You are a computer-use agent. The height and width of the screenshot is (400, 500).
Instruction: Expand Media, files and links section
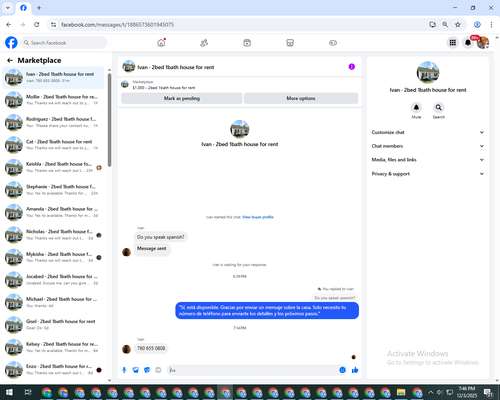pos(428,160)
